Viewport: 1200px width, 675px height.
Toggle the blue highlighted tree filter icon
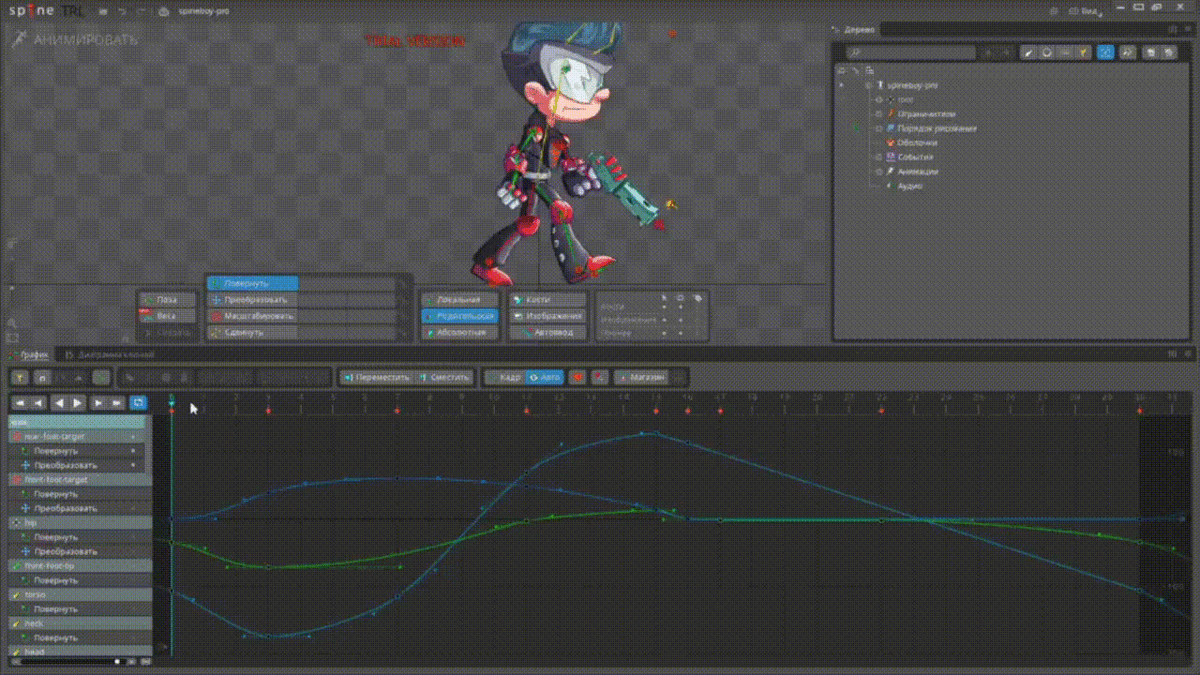coord(1106,53)
